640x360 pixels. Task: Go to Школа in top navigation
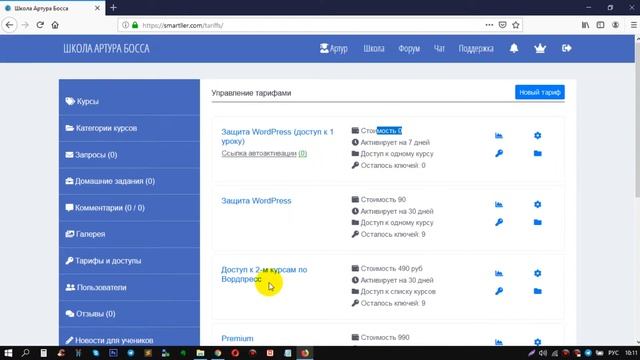point(374,49)
